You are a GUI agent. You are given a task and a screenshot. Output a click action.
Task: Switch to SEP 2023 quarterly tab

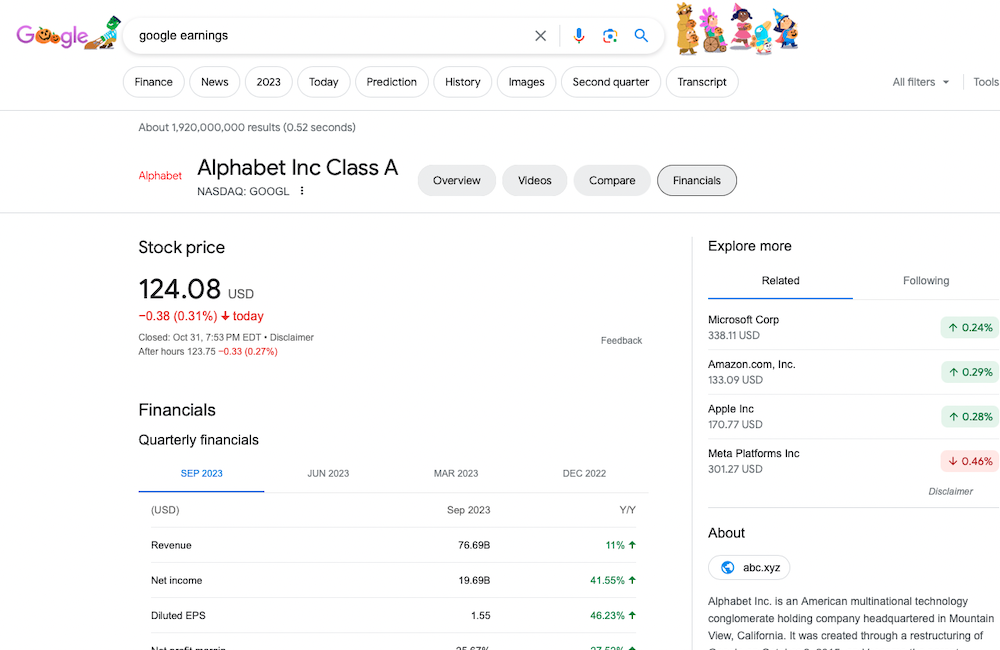[x=202, y=473]
